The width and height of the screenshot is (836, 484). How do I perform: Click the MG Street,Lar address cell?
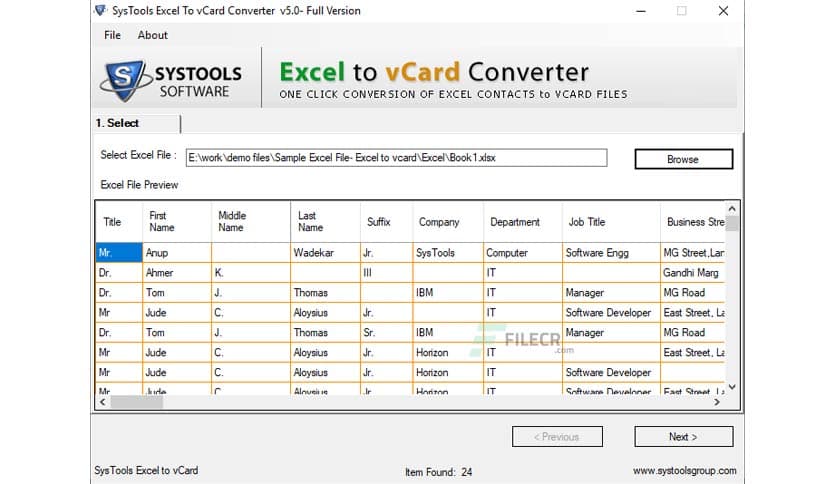click(x=693, y=253)
